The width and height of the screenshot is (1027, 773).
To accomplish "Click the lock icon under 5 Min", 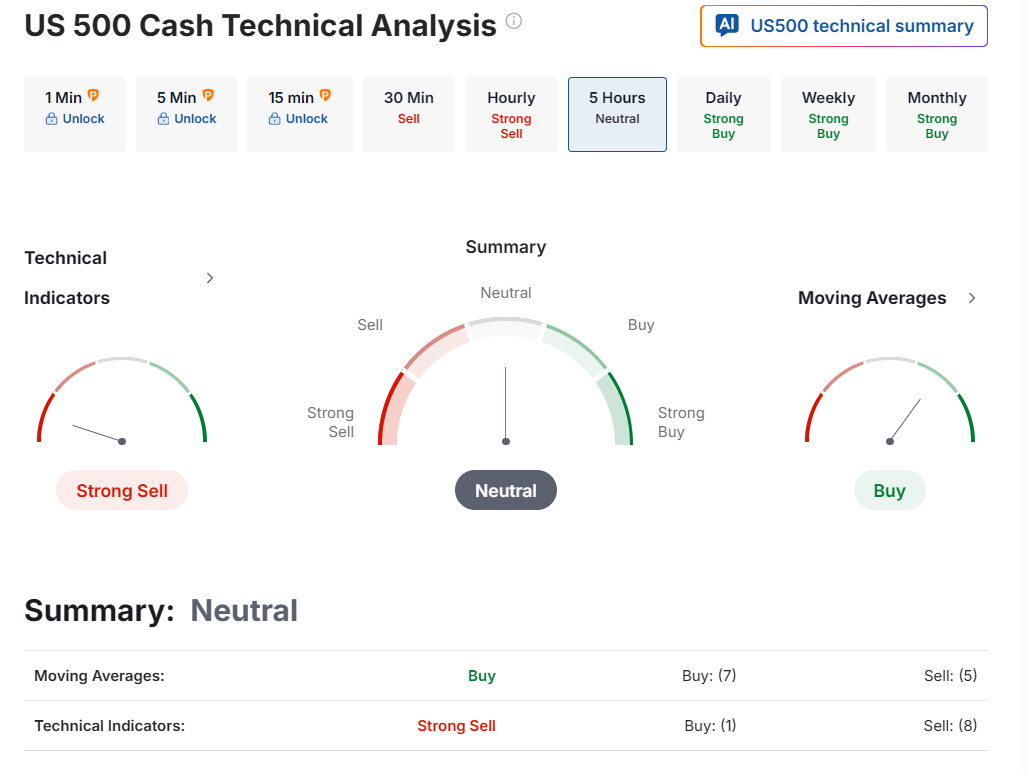I will click(163, 119).
